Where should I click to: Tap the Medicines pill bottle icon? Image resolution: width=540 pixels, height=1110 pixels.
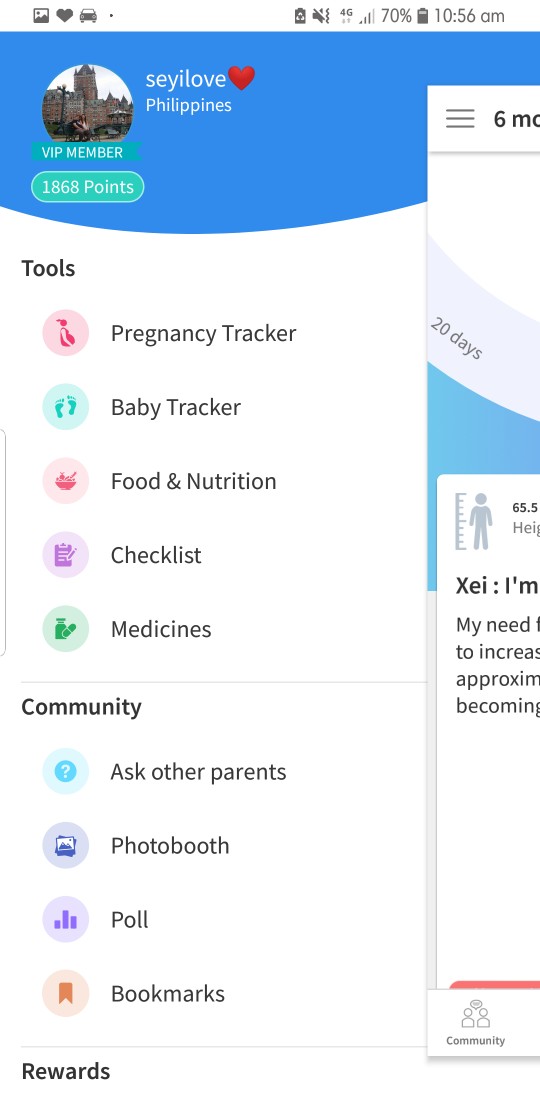tap(66, 629)
